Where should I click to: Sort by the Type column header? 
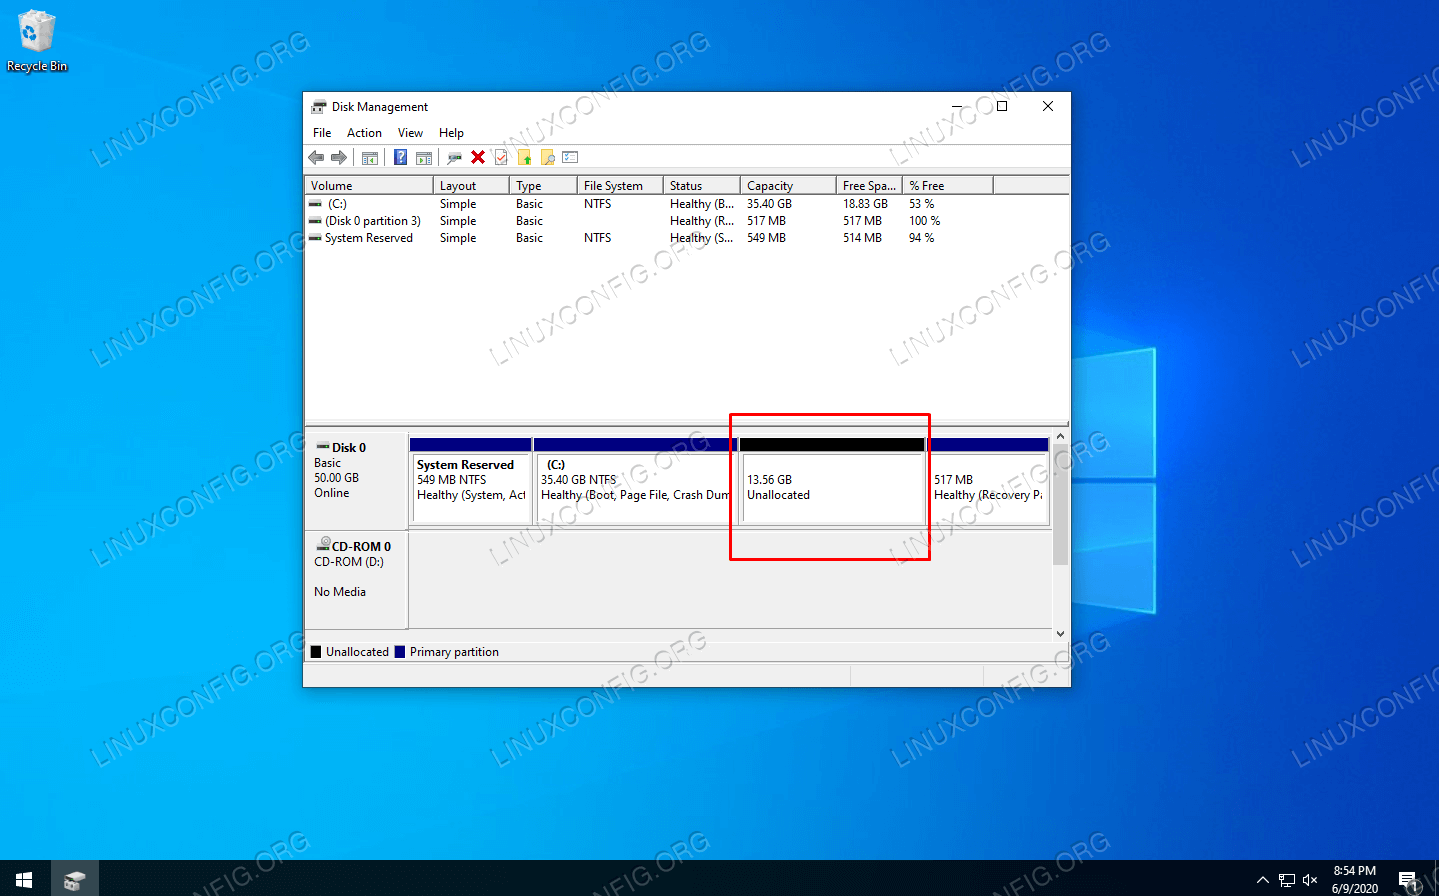(x=543, y=185)
